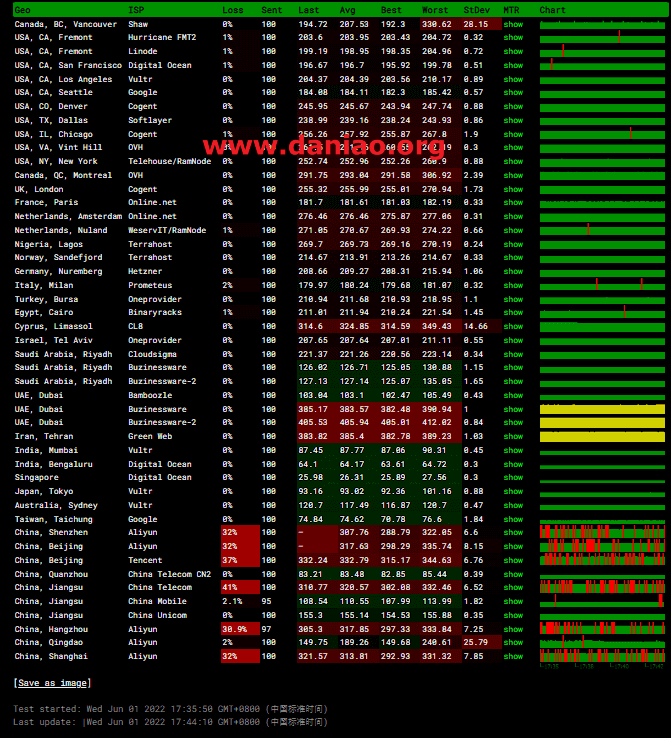The height and width of the screenshot is (738, 671).
Task: Click the Vancouver Shaw latency chart
Action: [x=602, y=24]
